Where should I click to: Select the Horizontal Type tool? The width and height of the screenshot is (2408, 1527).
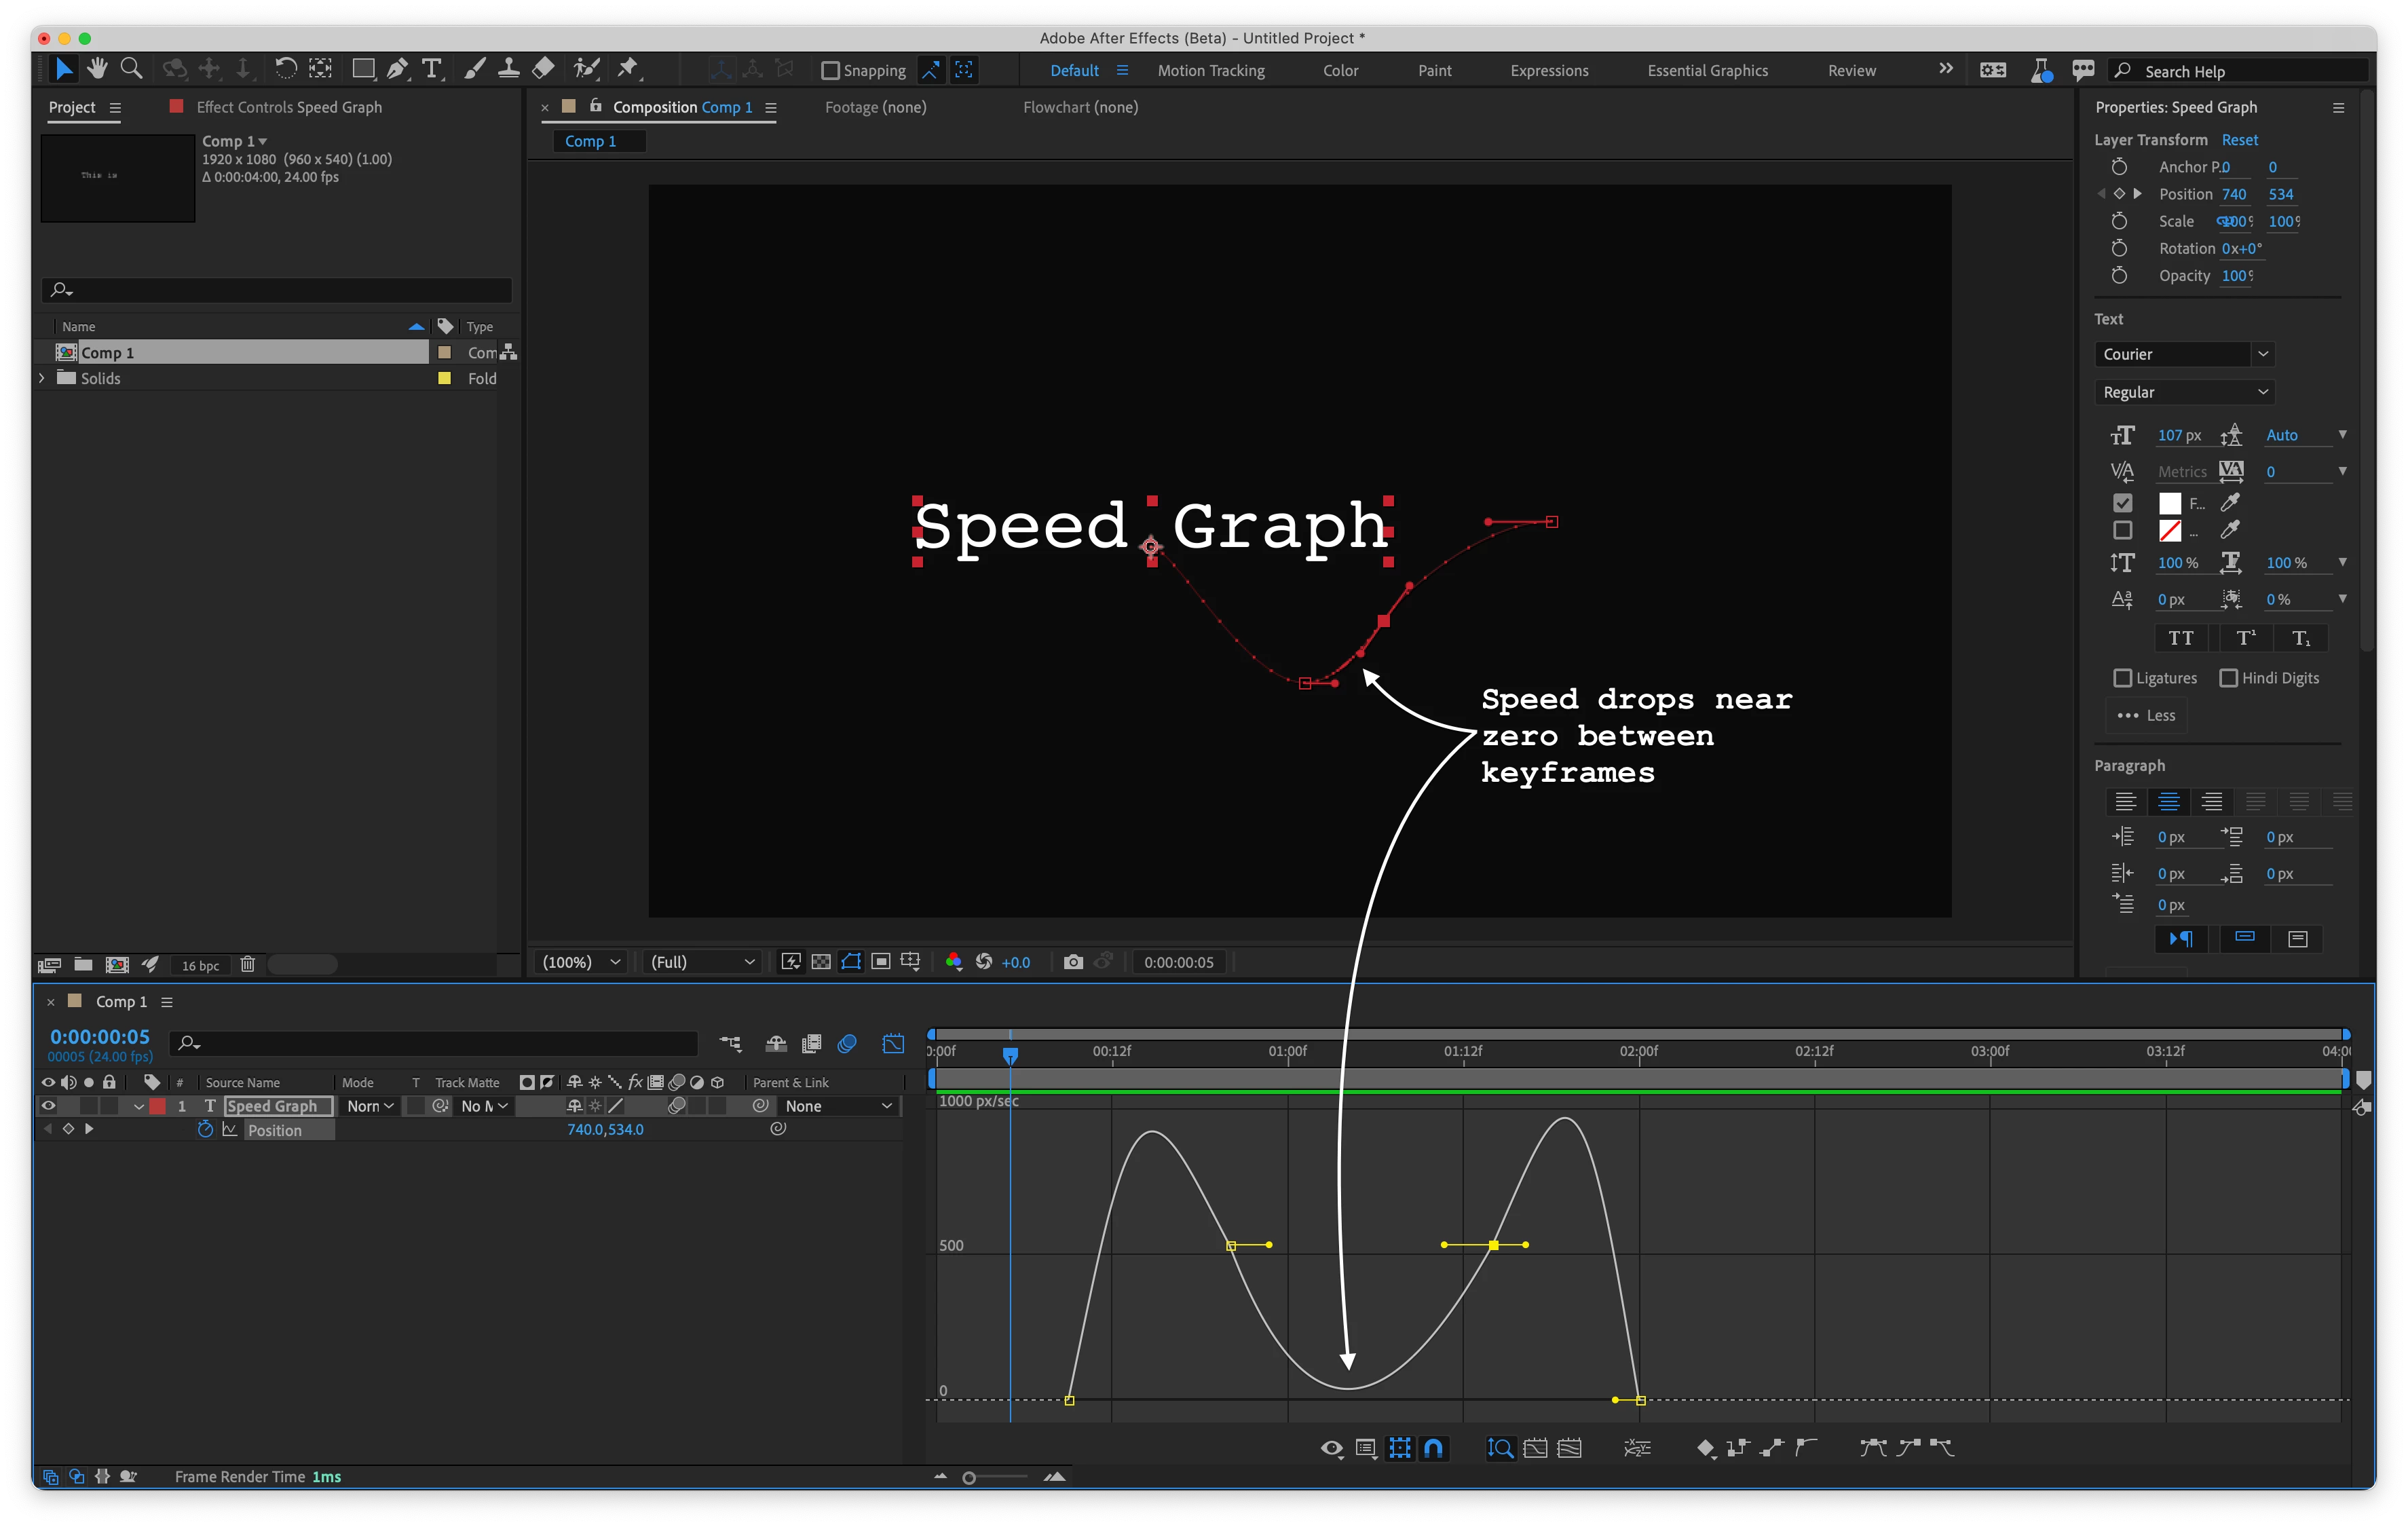pos(431,69)
